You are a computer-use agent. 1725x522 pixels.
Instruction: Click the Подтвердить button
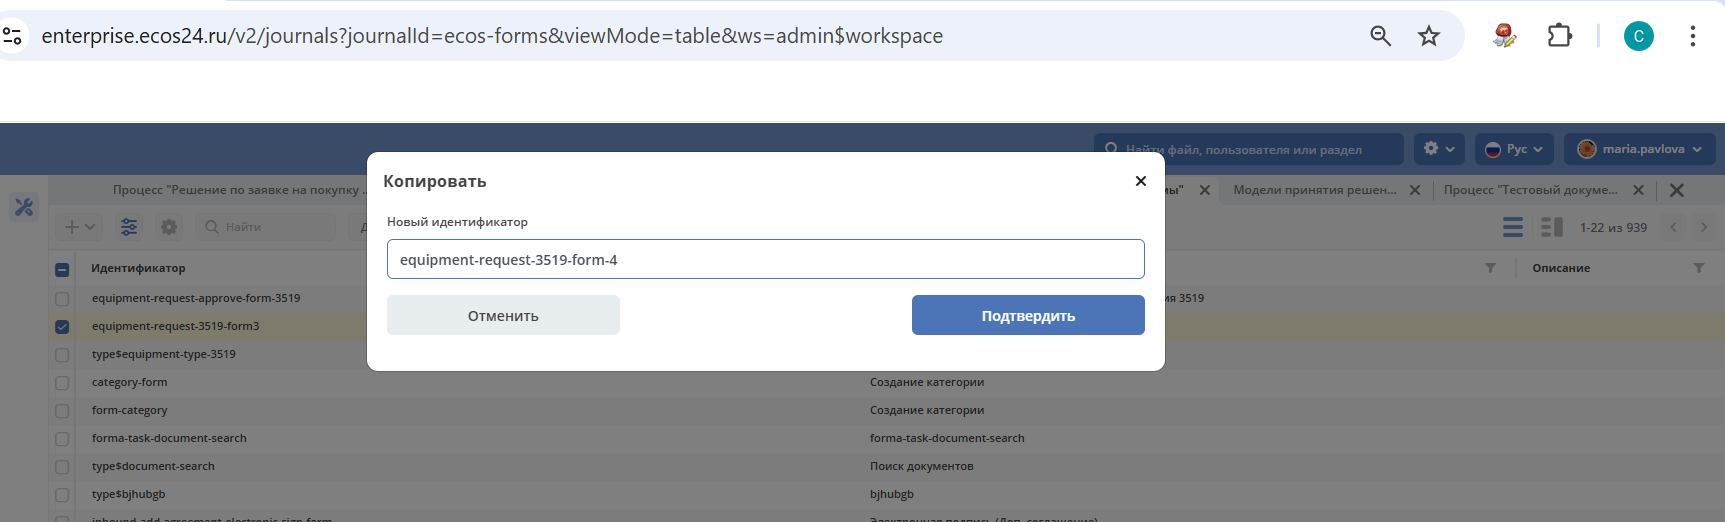pyautogui.click(x=1027, y=315)
